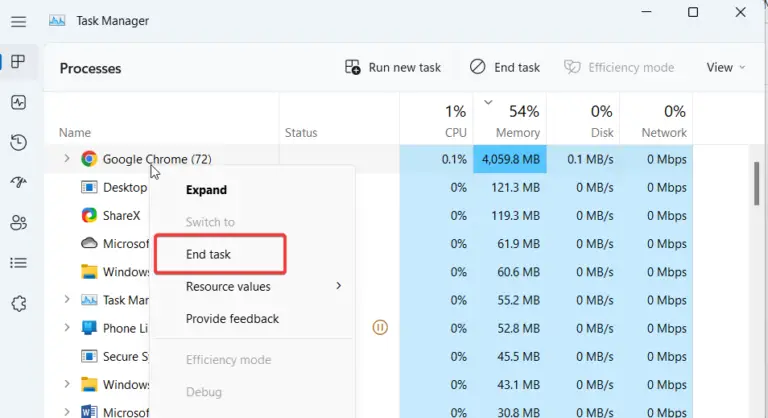Open the hamburger navigation menu
Image resolution: width=768 pixels, height=418 pixels.
(x=19, y=22)
